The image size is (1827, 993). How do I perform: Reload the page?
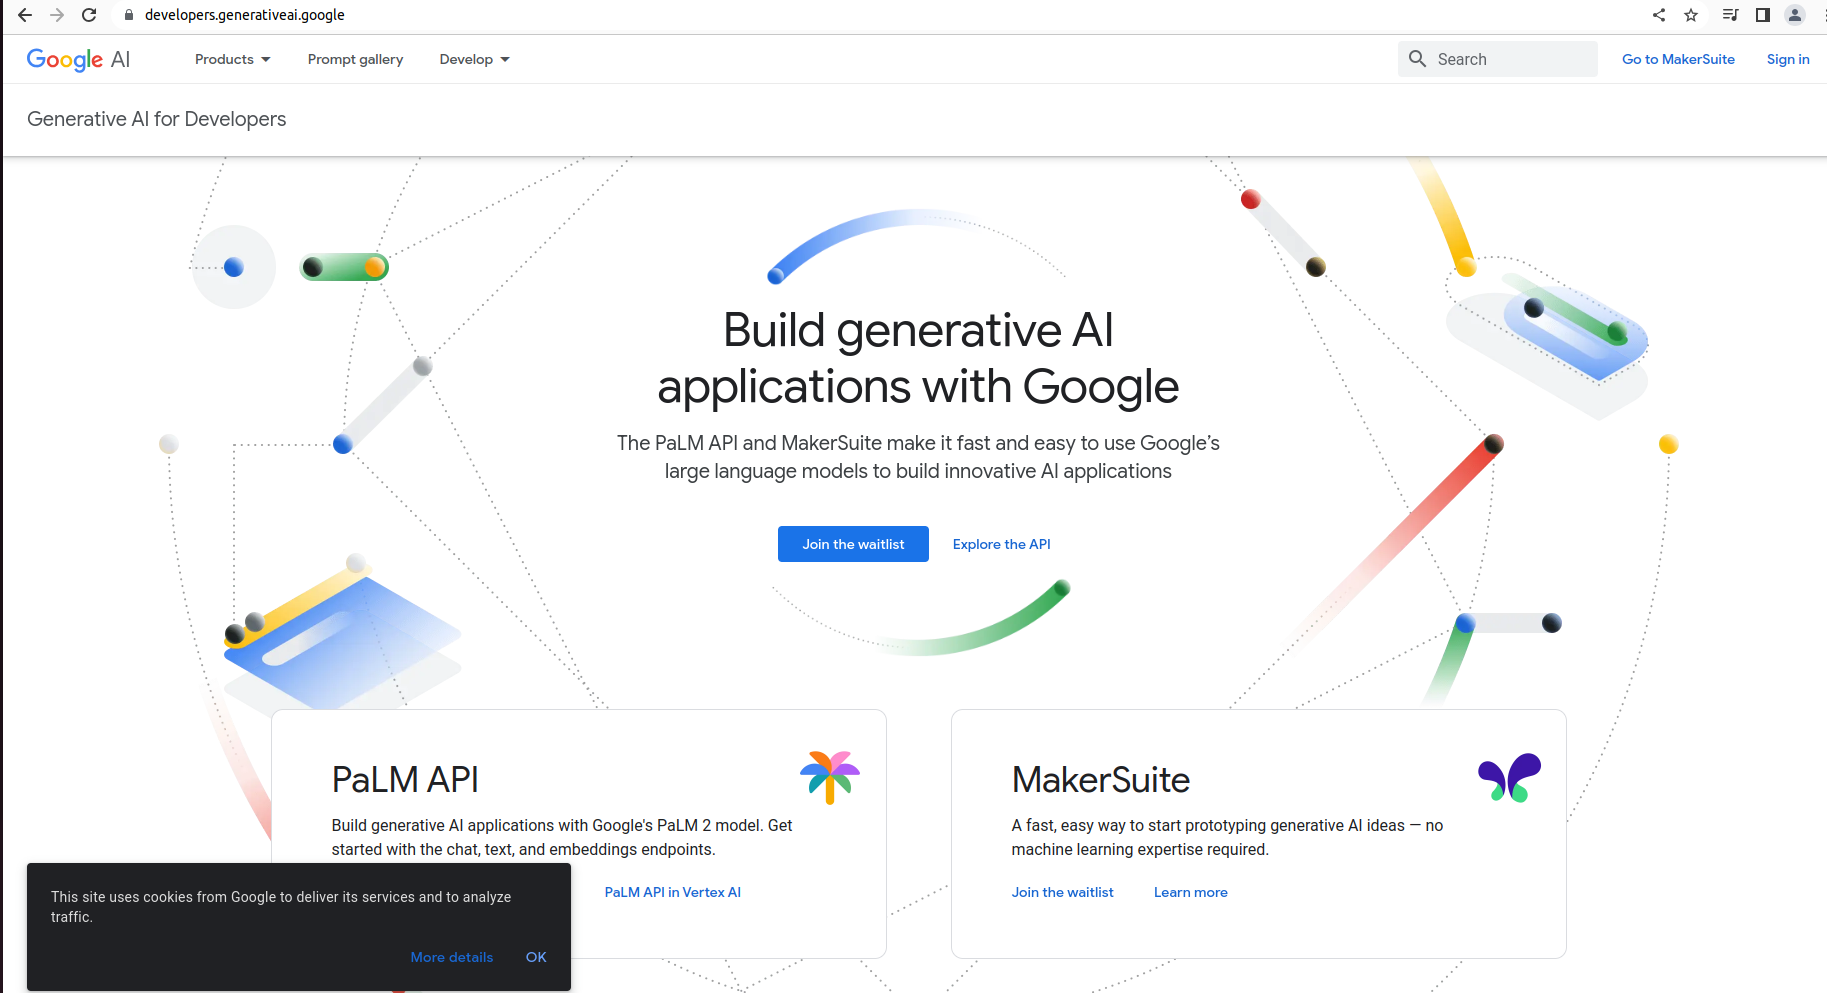pos(89,15)
